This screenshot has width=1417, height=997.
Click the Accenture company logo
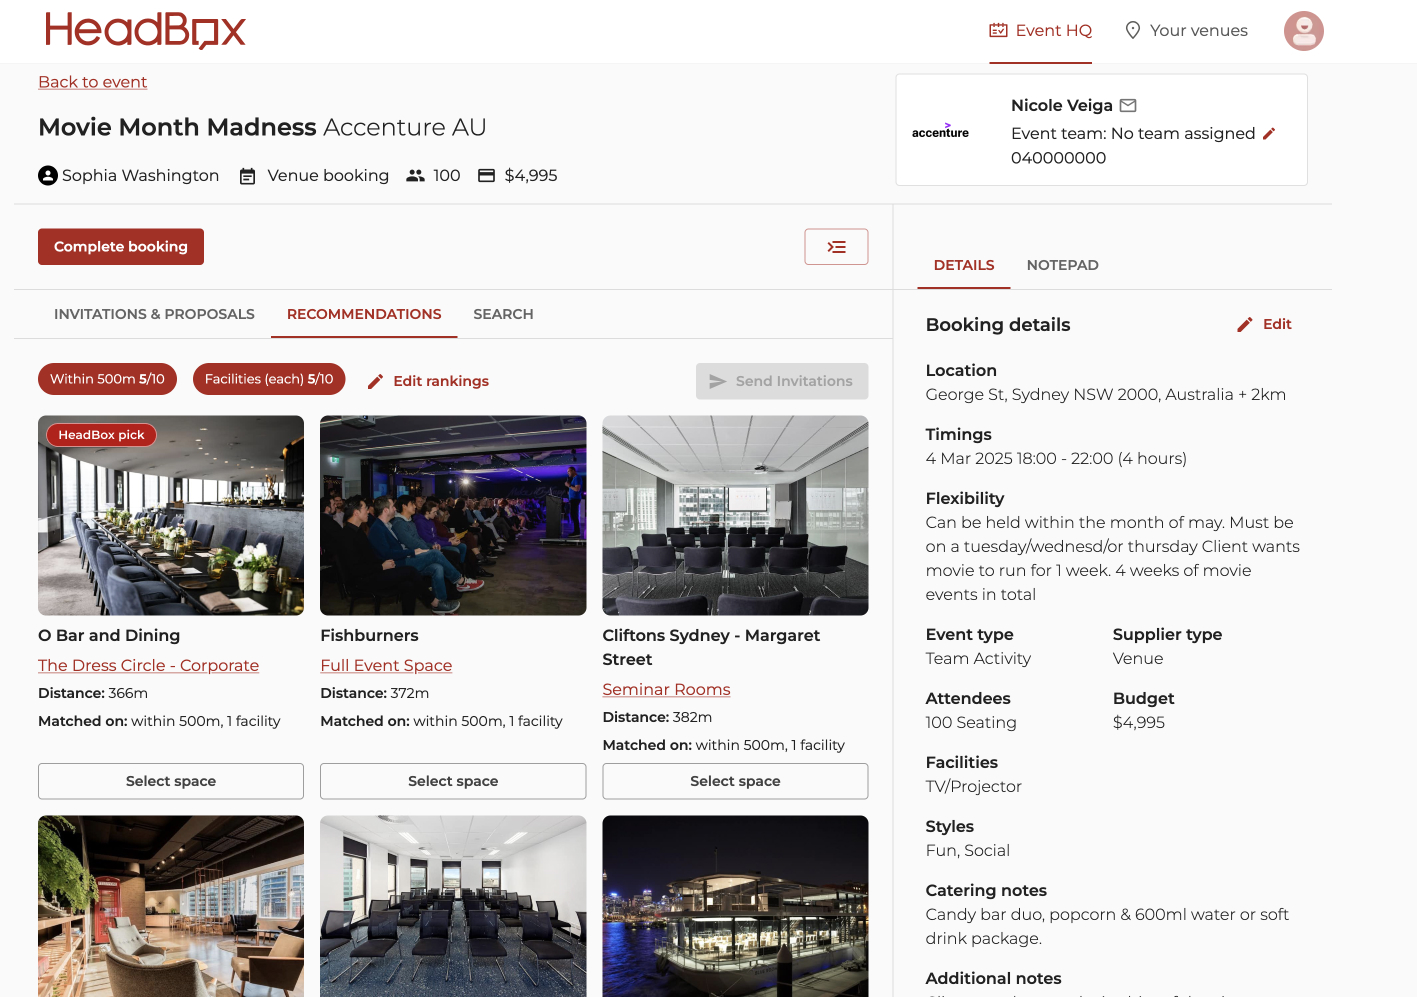click(x=940, y=131)
